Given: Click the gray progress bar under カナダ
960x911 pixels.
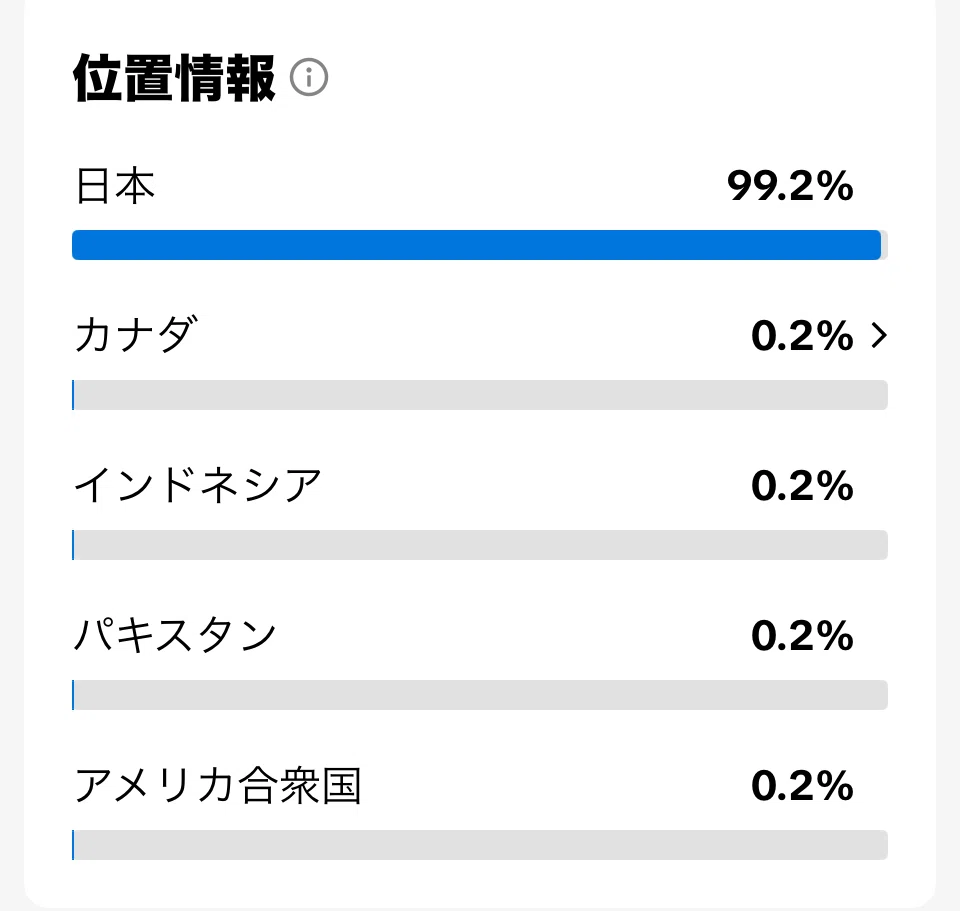Looking at the screenshot, I should (480, 395).
